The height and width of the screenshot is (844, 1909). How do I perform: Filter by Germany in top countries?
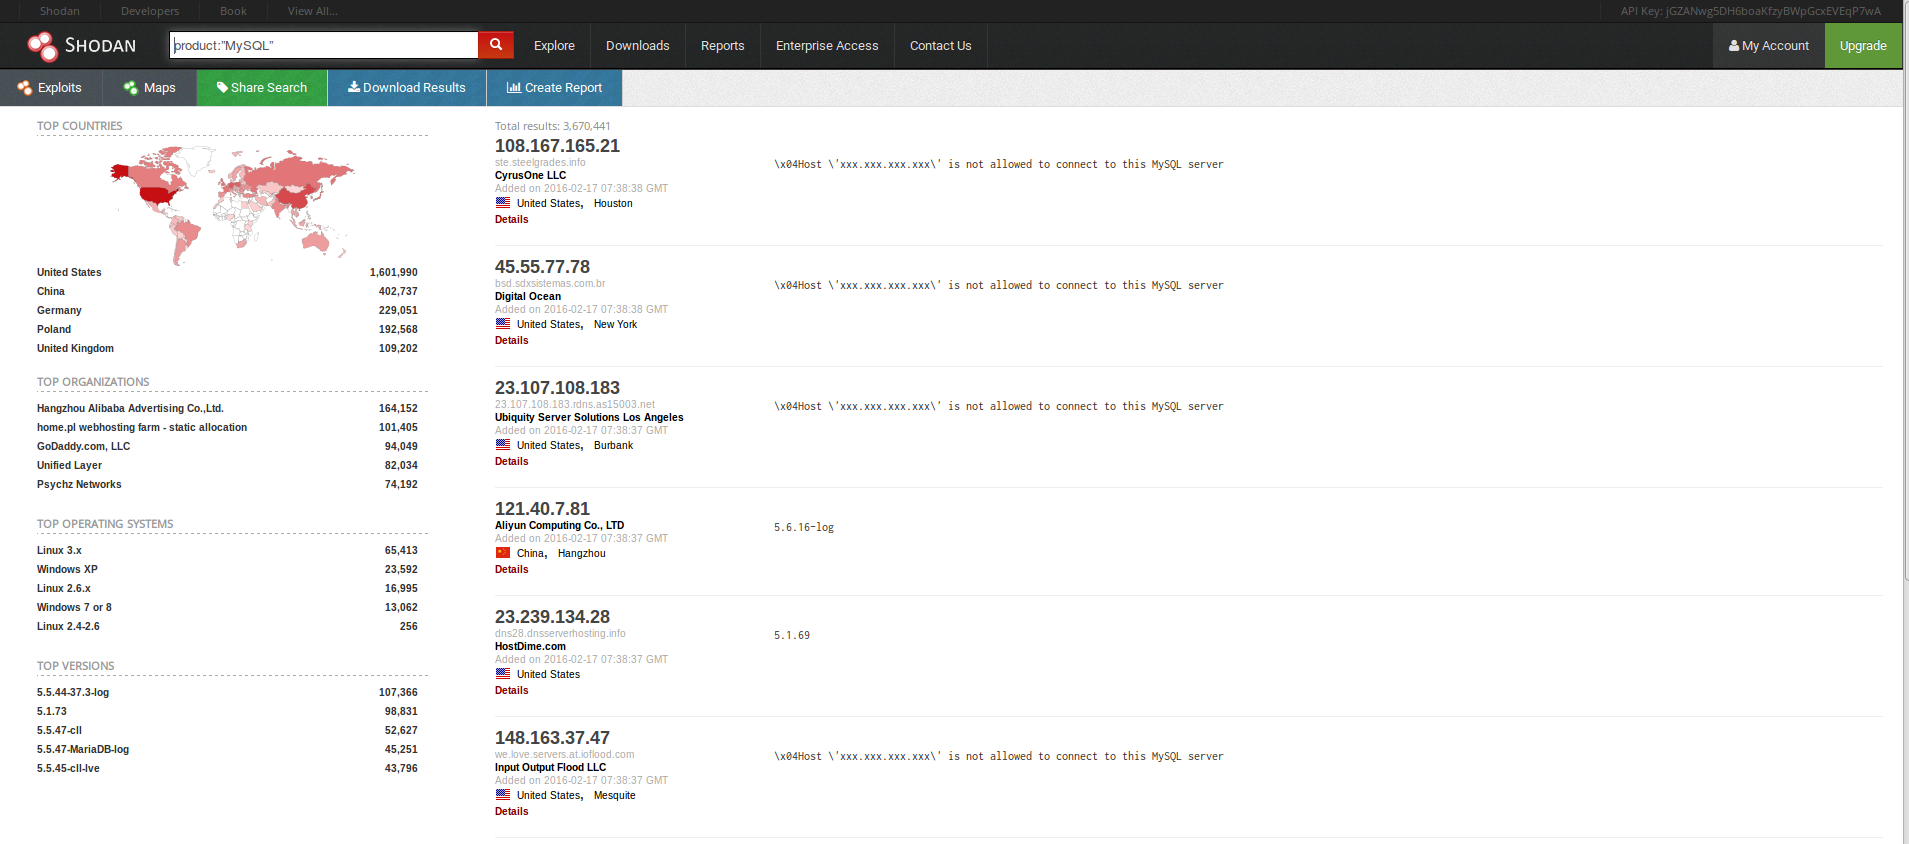(x=59, y=310)
